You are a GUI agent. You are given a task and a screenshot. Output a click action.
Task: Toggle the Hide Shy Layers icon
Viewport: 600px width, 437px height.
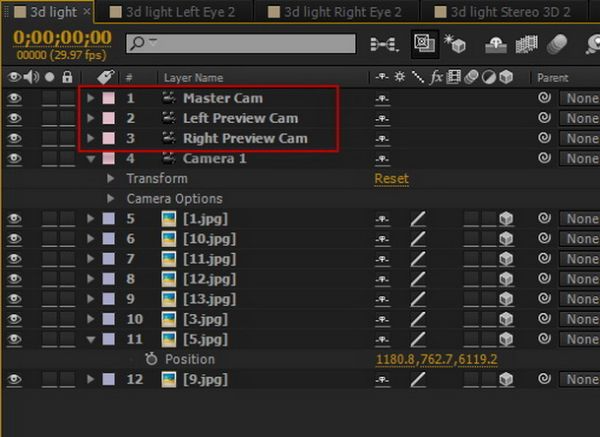(x=496, y=44)
